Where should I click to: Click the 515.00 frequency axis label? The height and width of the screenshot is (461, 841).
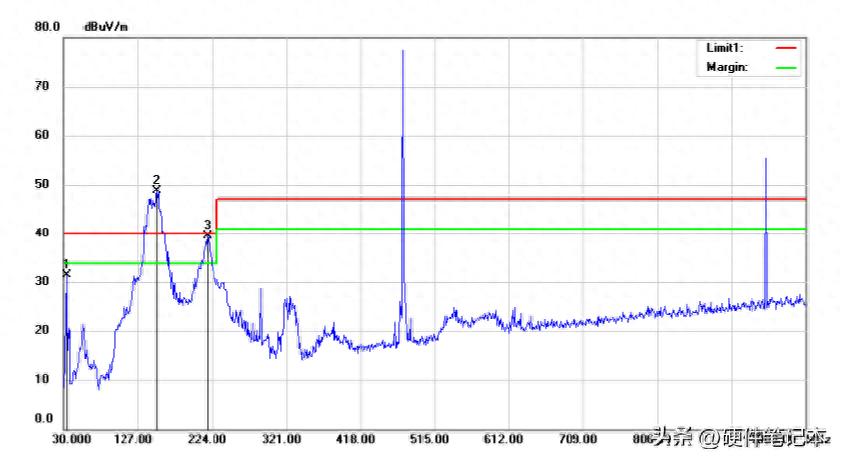[x=429, y=439]
